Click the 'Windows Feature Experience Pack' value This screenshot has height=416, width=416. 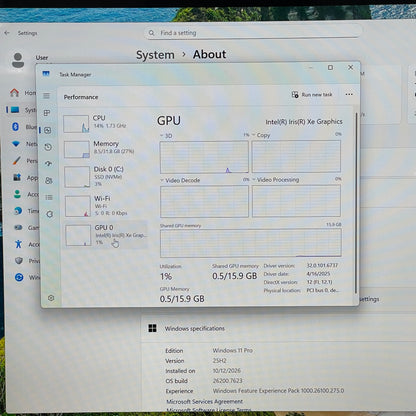tap(278, 391)
